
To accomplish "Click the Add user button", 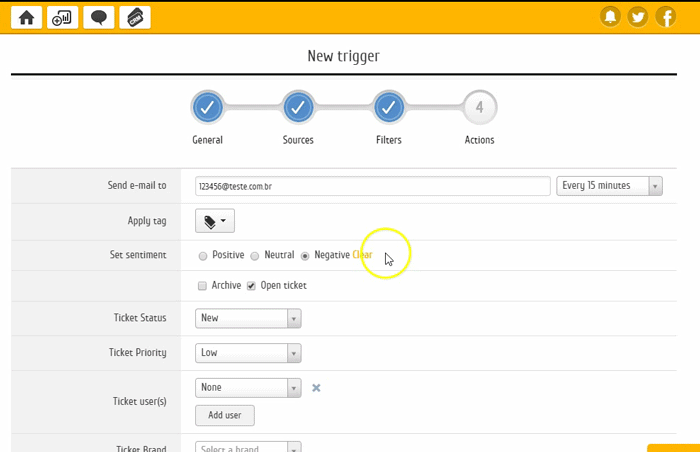I will click(x=225, y=415).
